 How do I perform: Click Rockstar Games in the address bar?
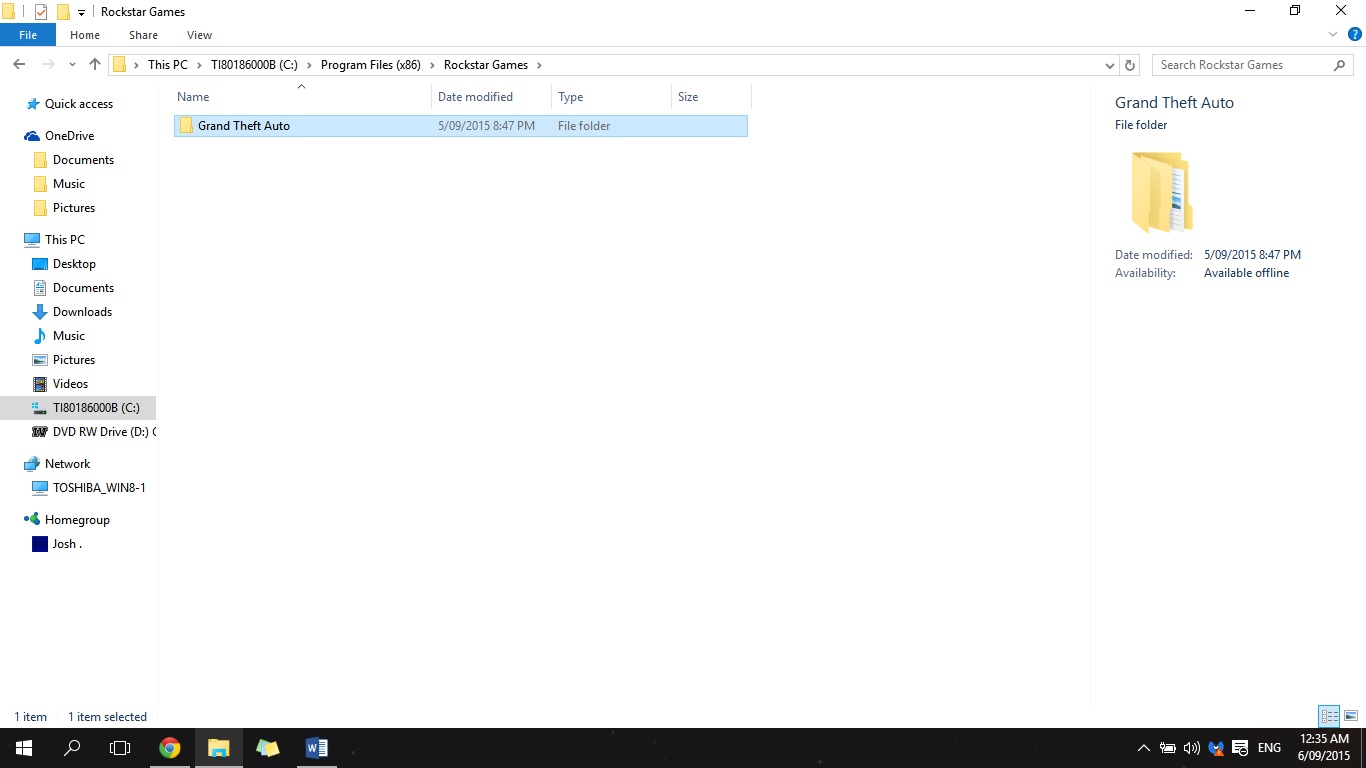[486, 65]
